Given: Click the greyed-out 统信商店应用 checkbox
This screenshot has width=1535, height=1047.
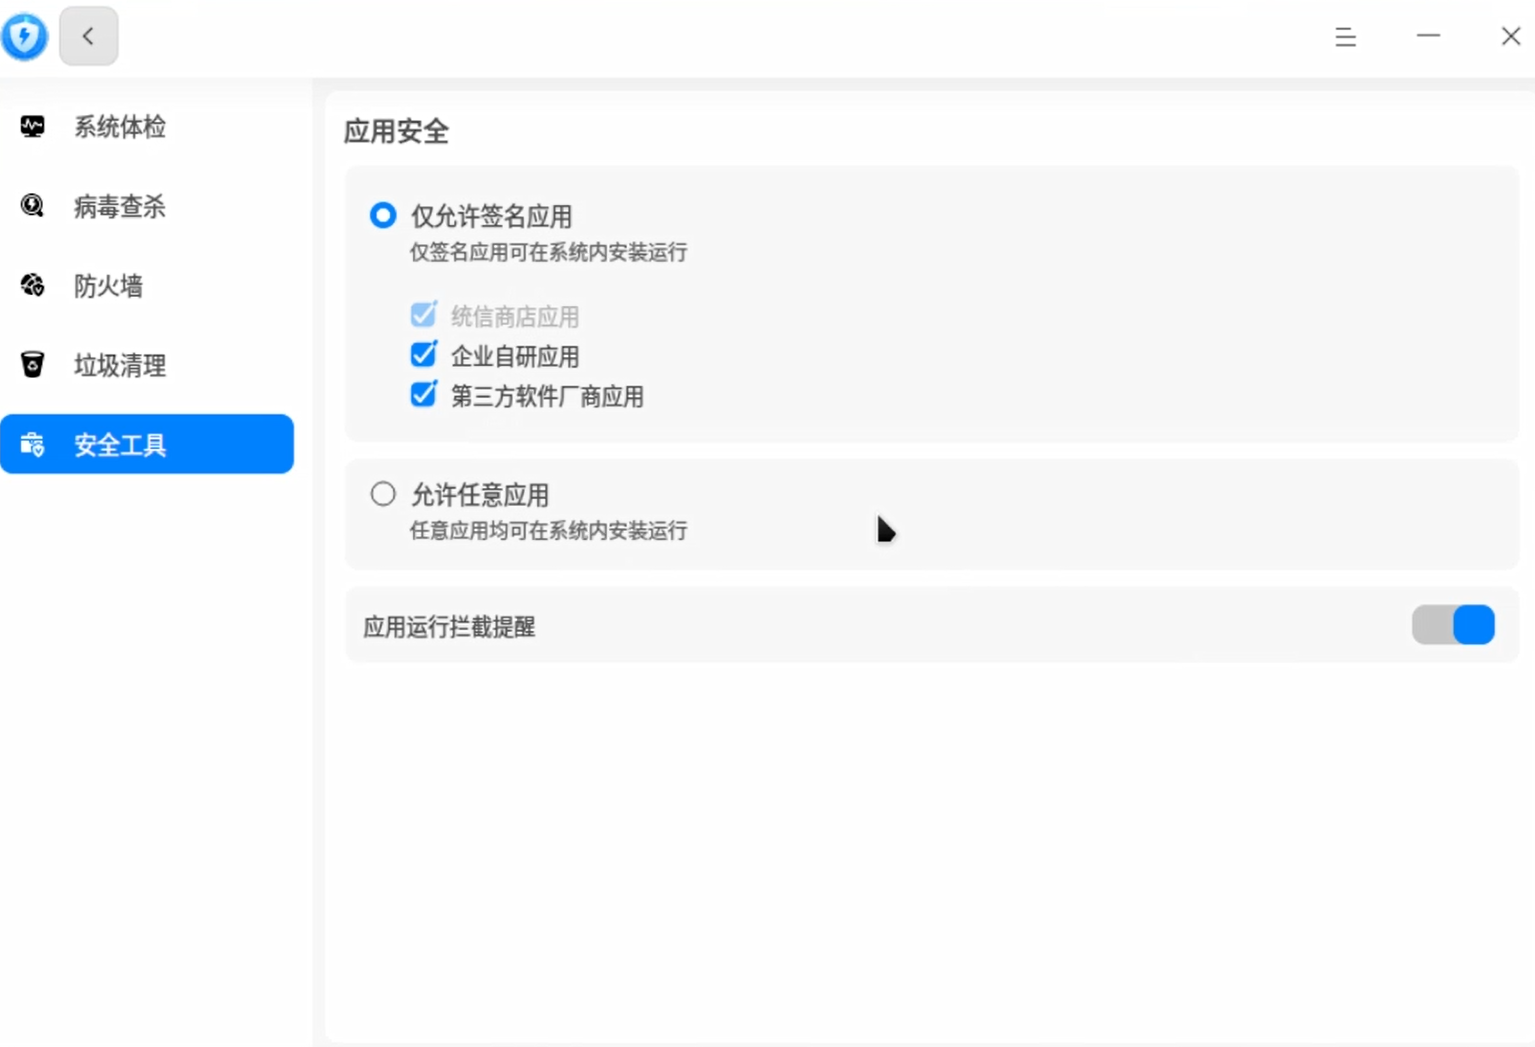Looking at the screenshot, I should pos(423,316).
